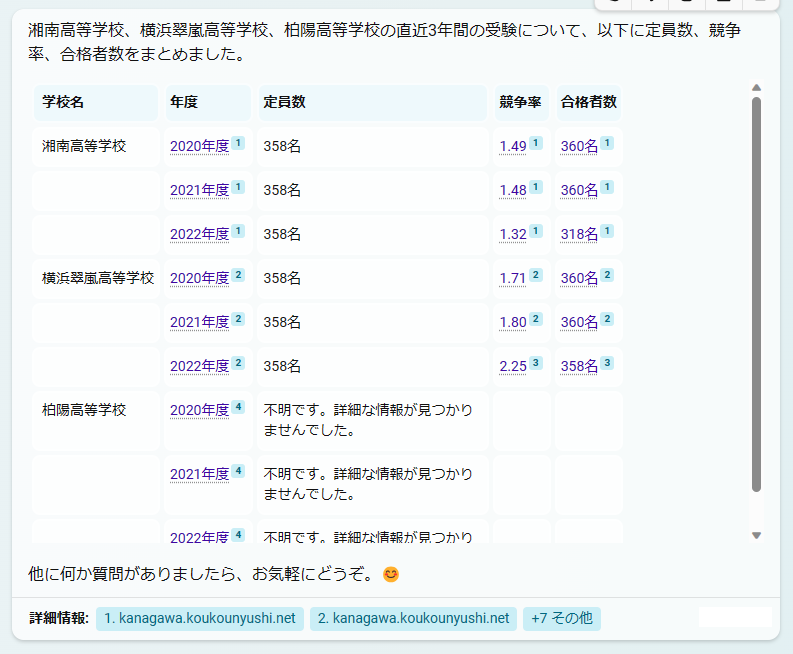The image size is (793, 654).
Task: Open the 2020年度 link in 柏陽高等学校 row
Action: pos(199,410)
